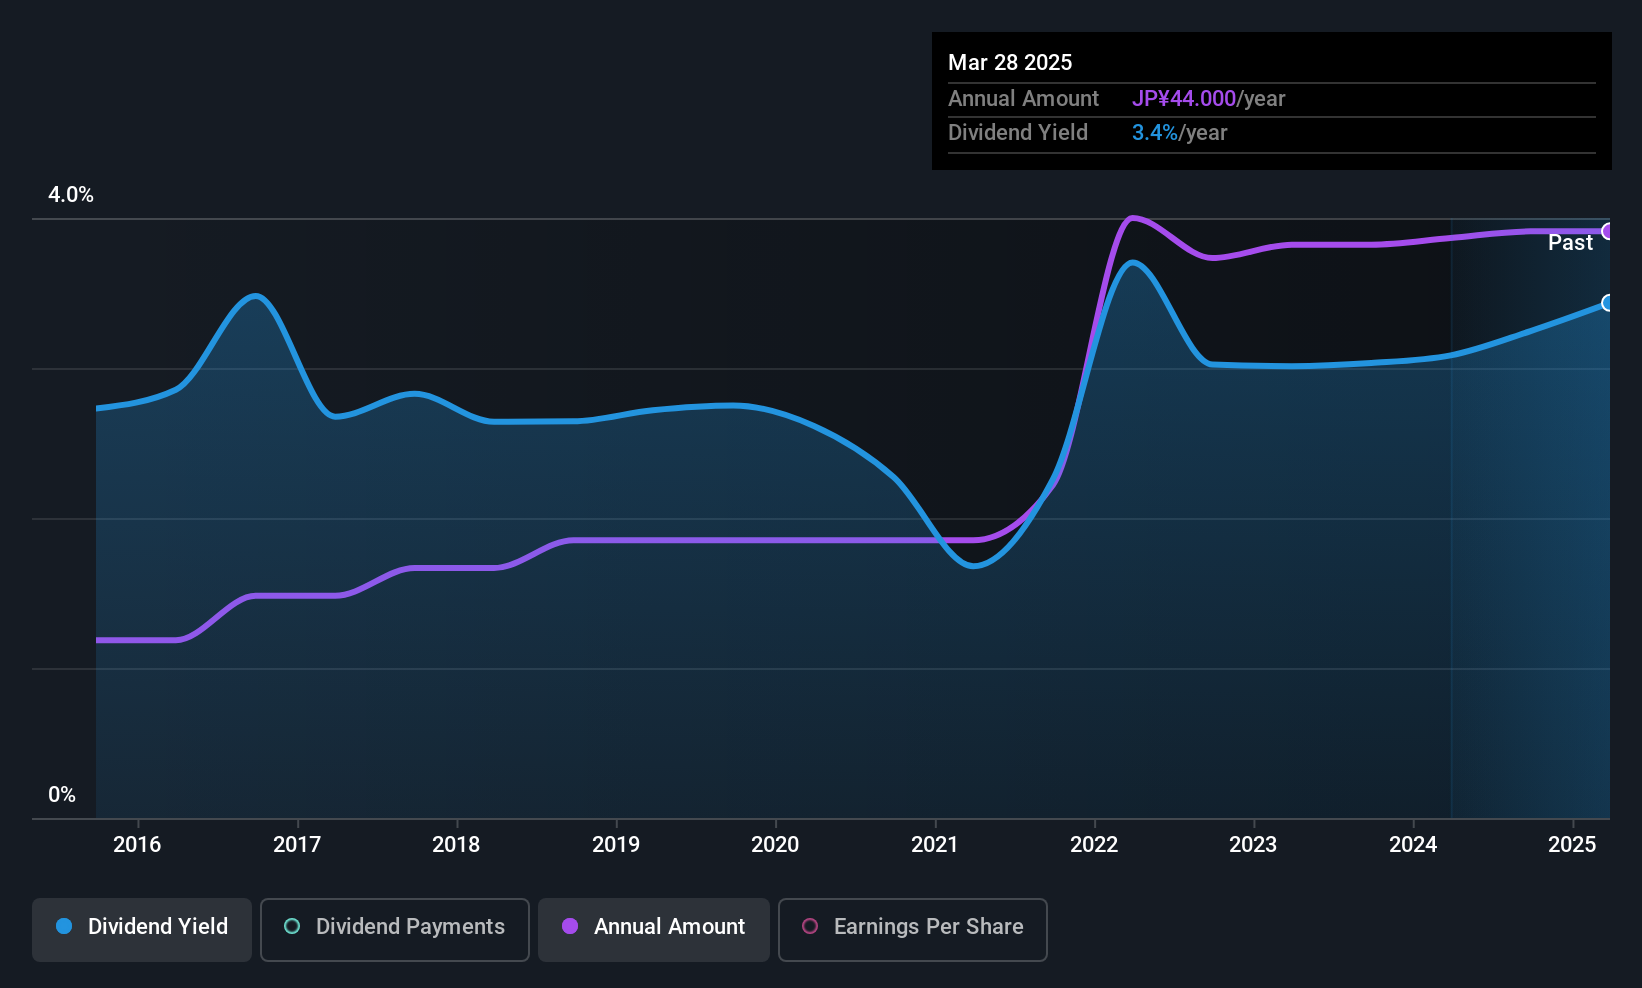Click the 2025 x-axis label
This screenshot has width=1642, height=988.
[x=1572, y=845]
